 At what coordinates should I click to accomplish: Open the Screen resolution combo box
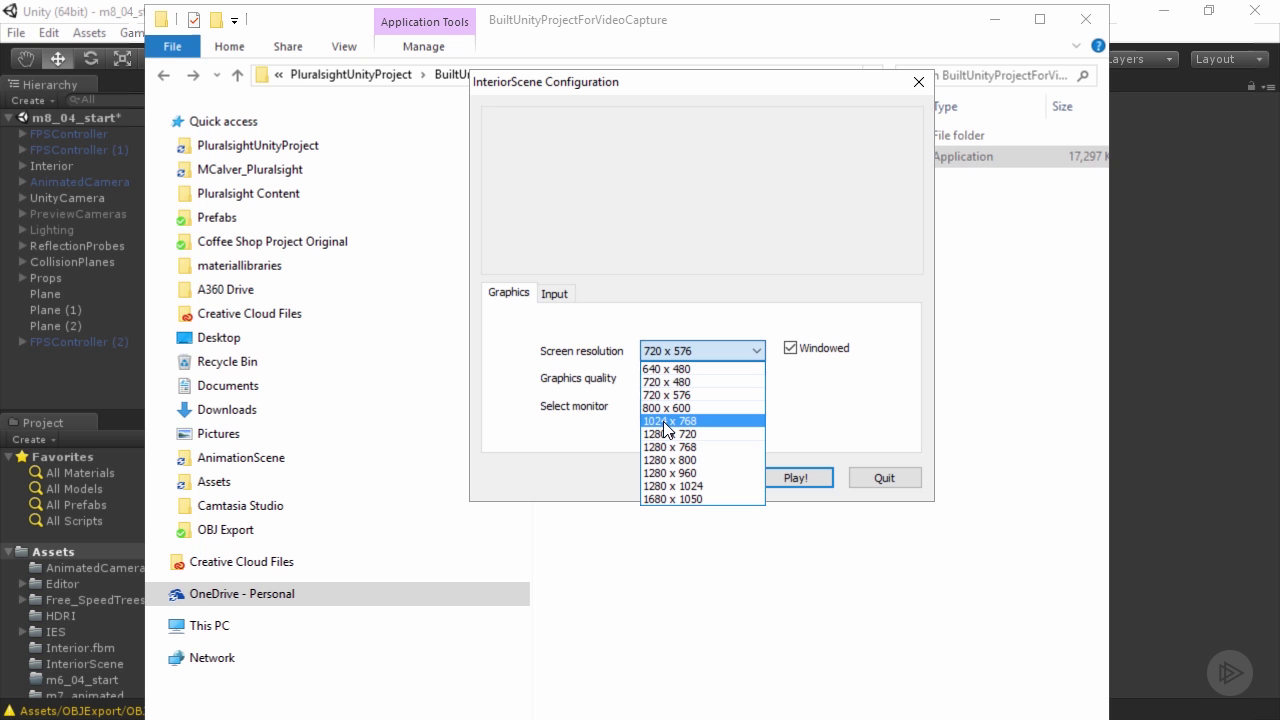[702, 351]
